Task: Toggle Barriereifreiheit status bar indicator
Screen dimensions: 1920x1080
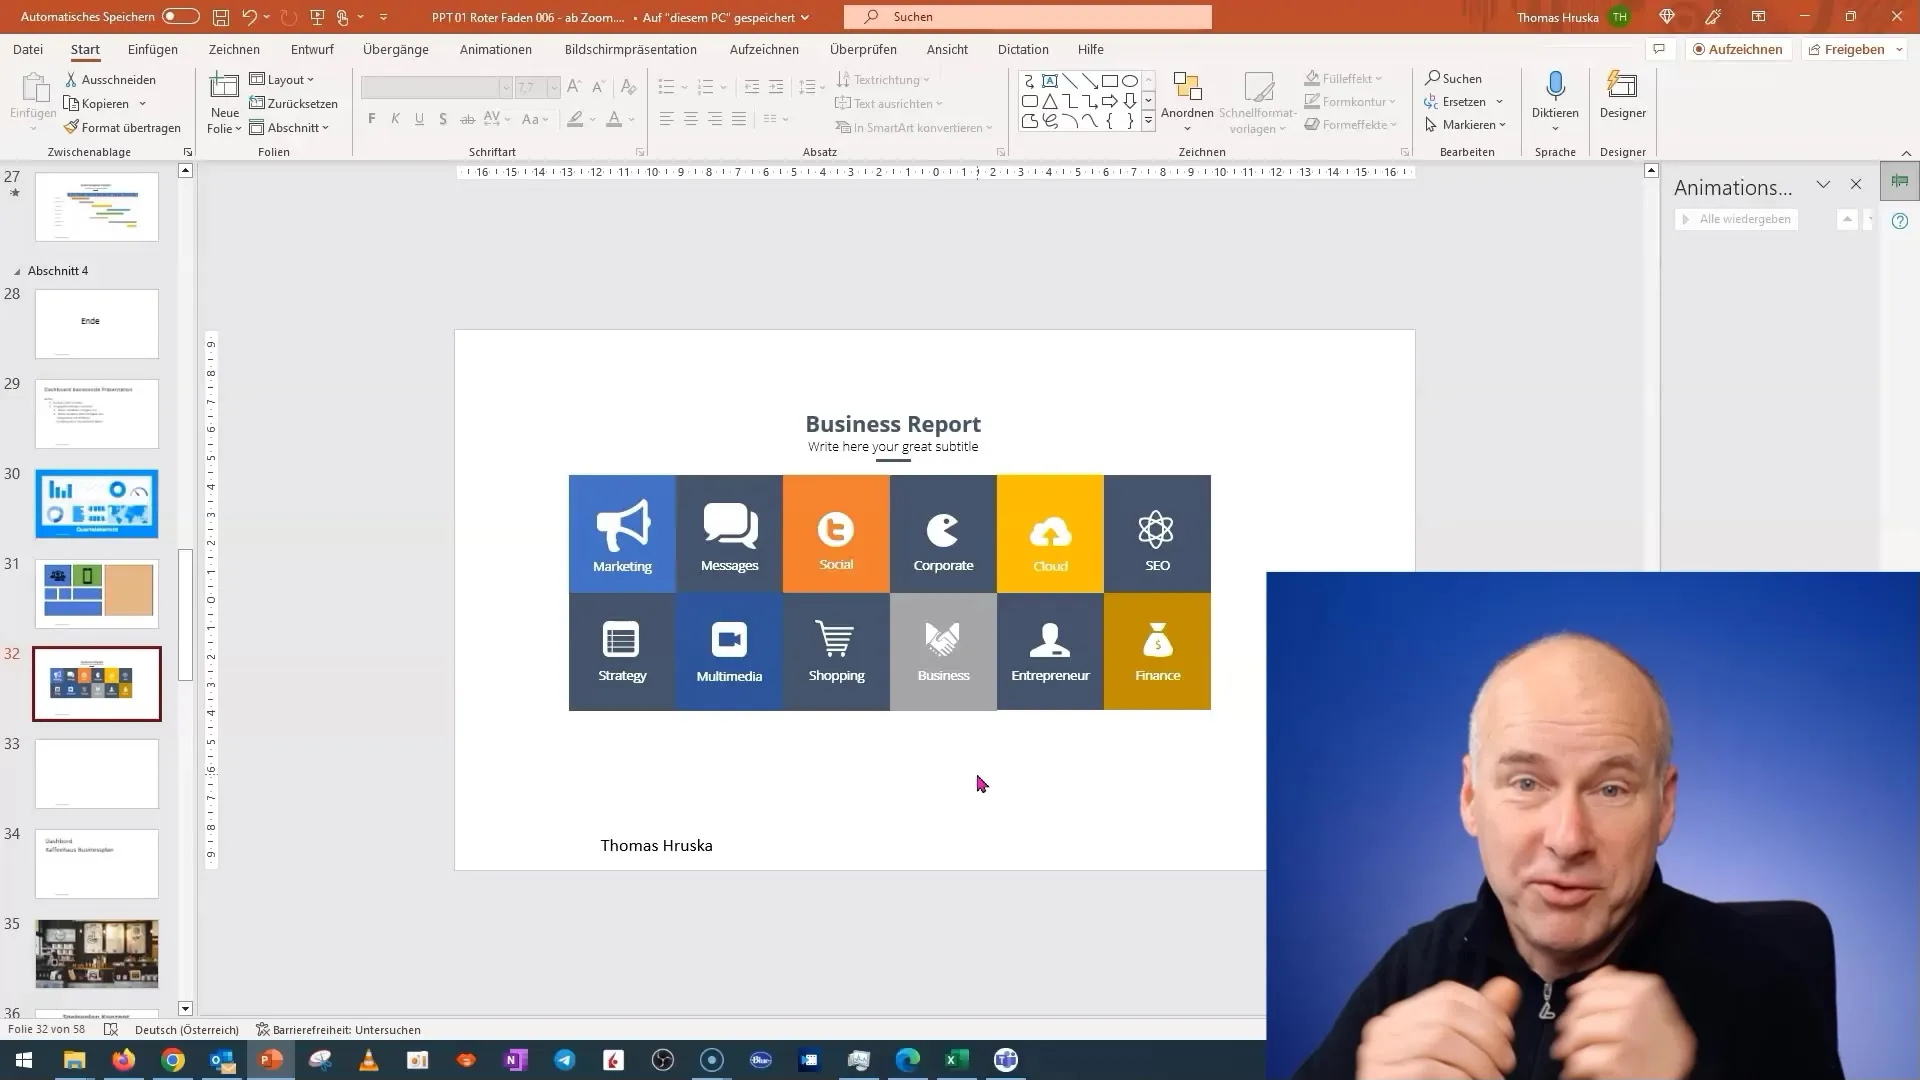Action: point(340,1030)
